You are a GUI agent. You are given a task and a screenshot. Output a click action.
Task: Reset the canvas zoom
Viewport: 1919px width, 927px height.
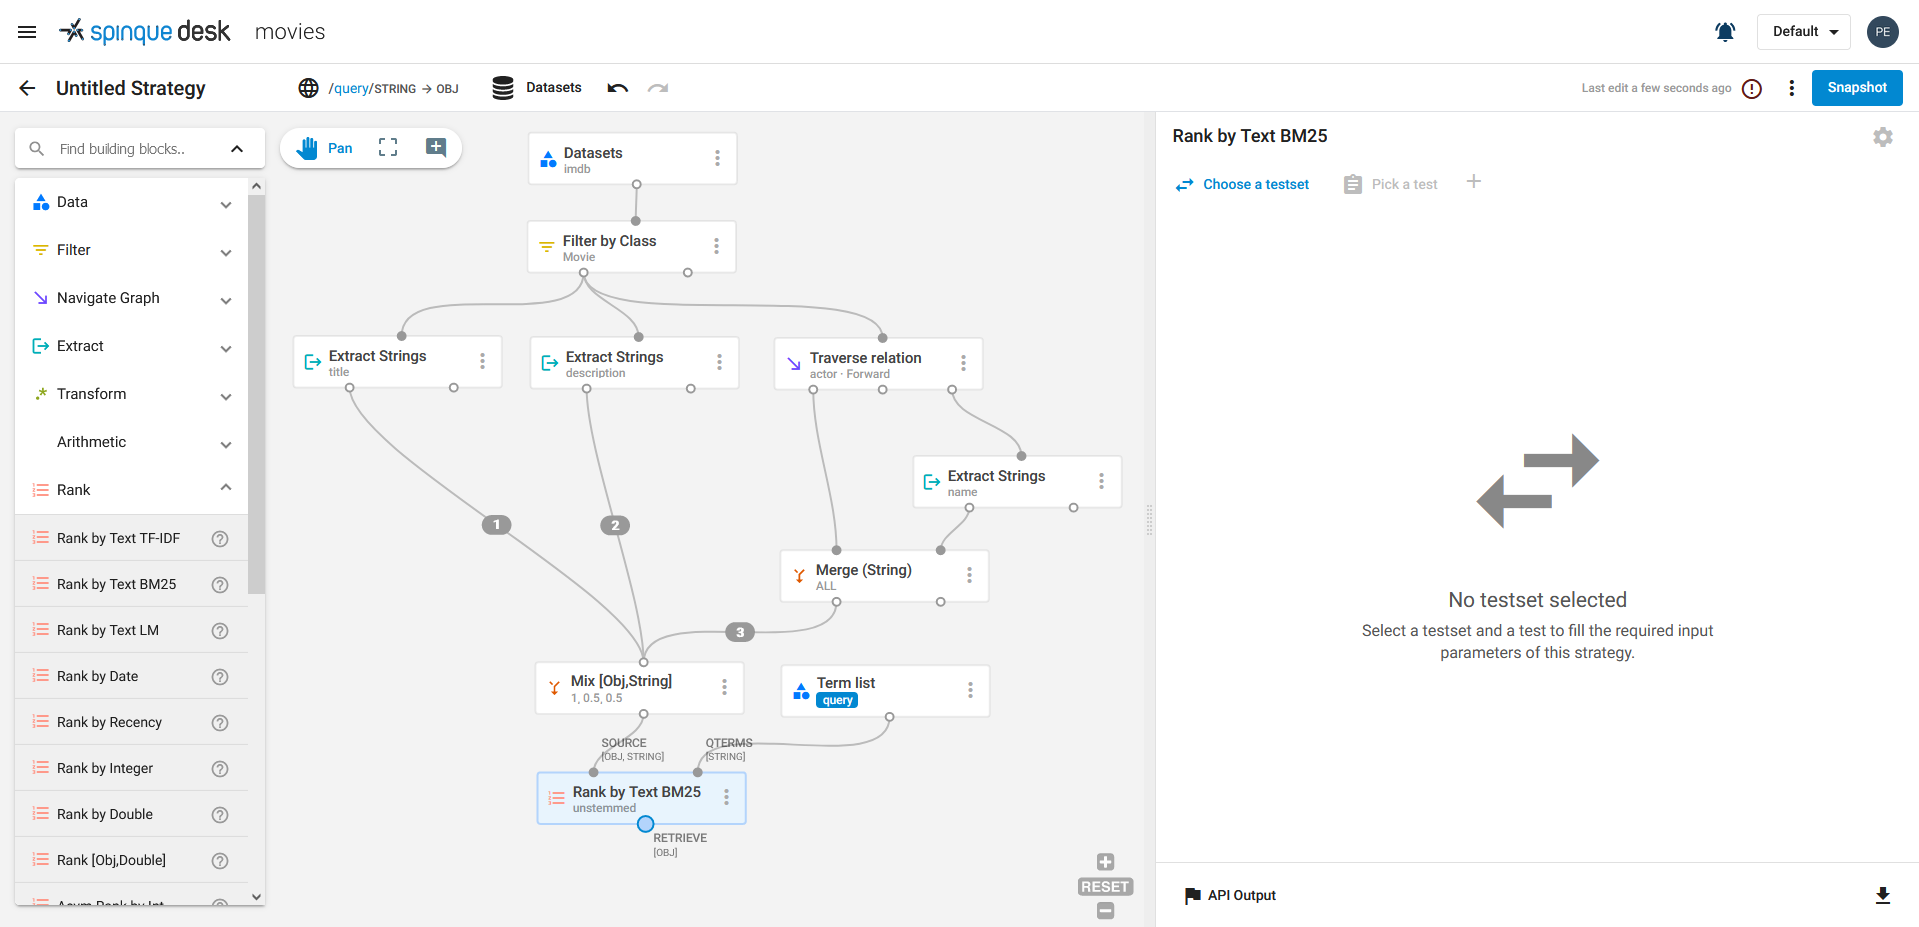[1105, 886]
